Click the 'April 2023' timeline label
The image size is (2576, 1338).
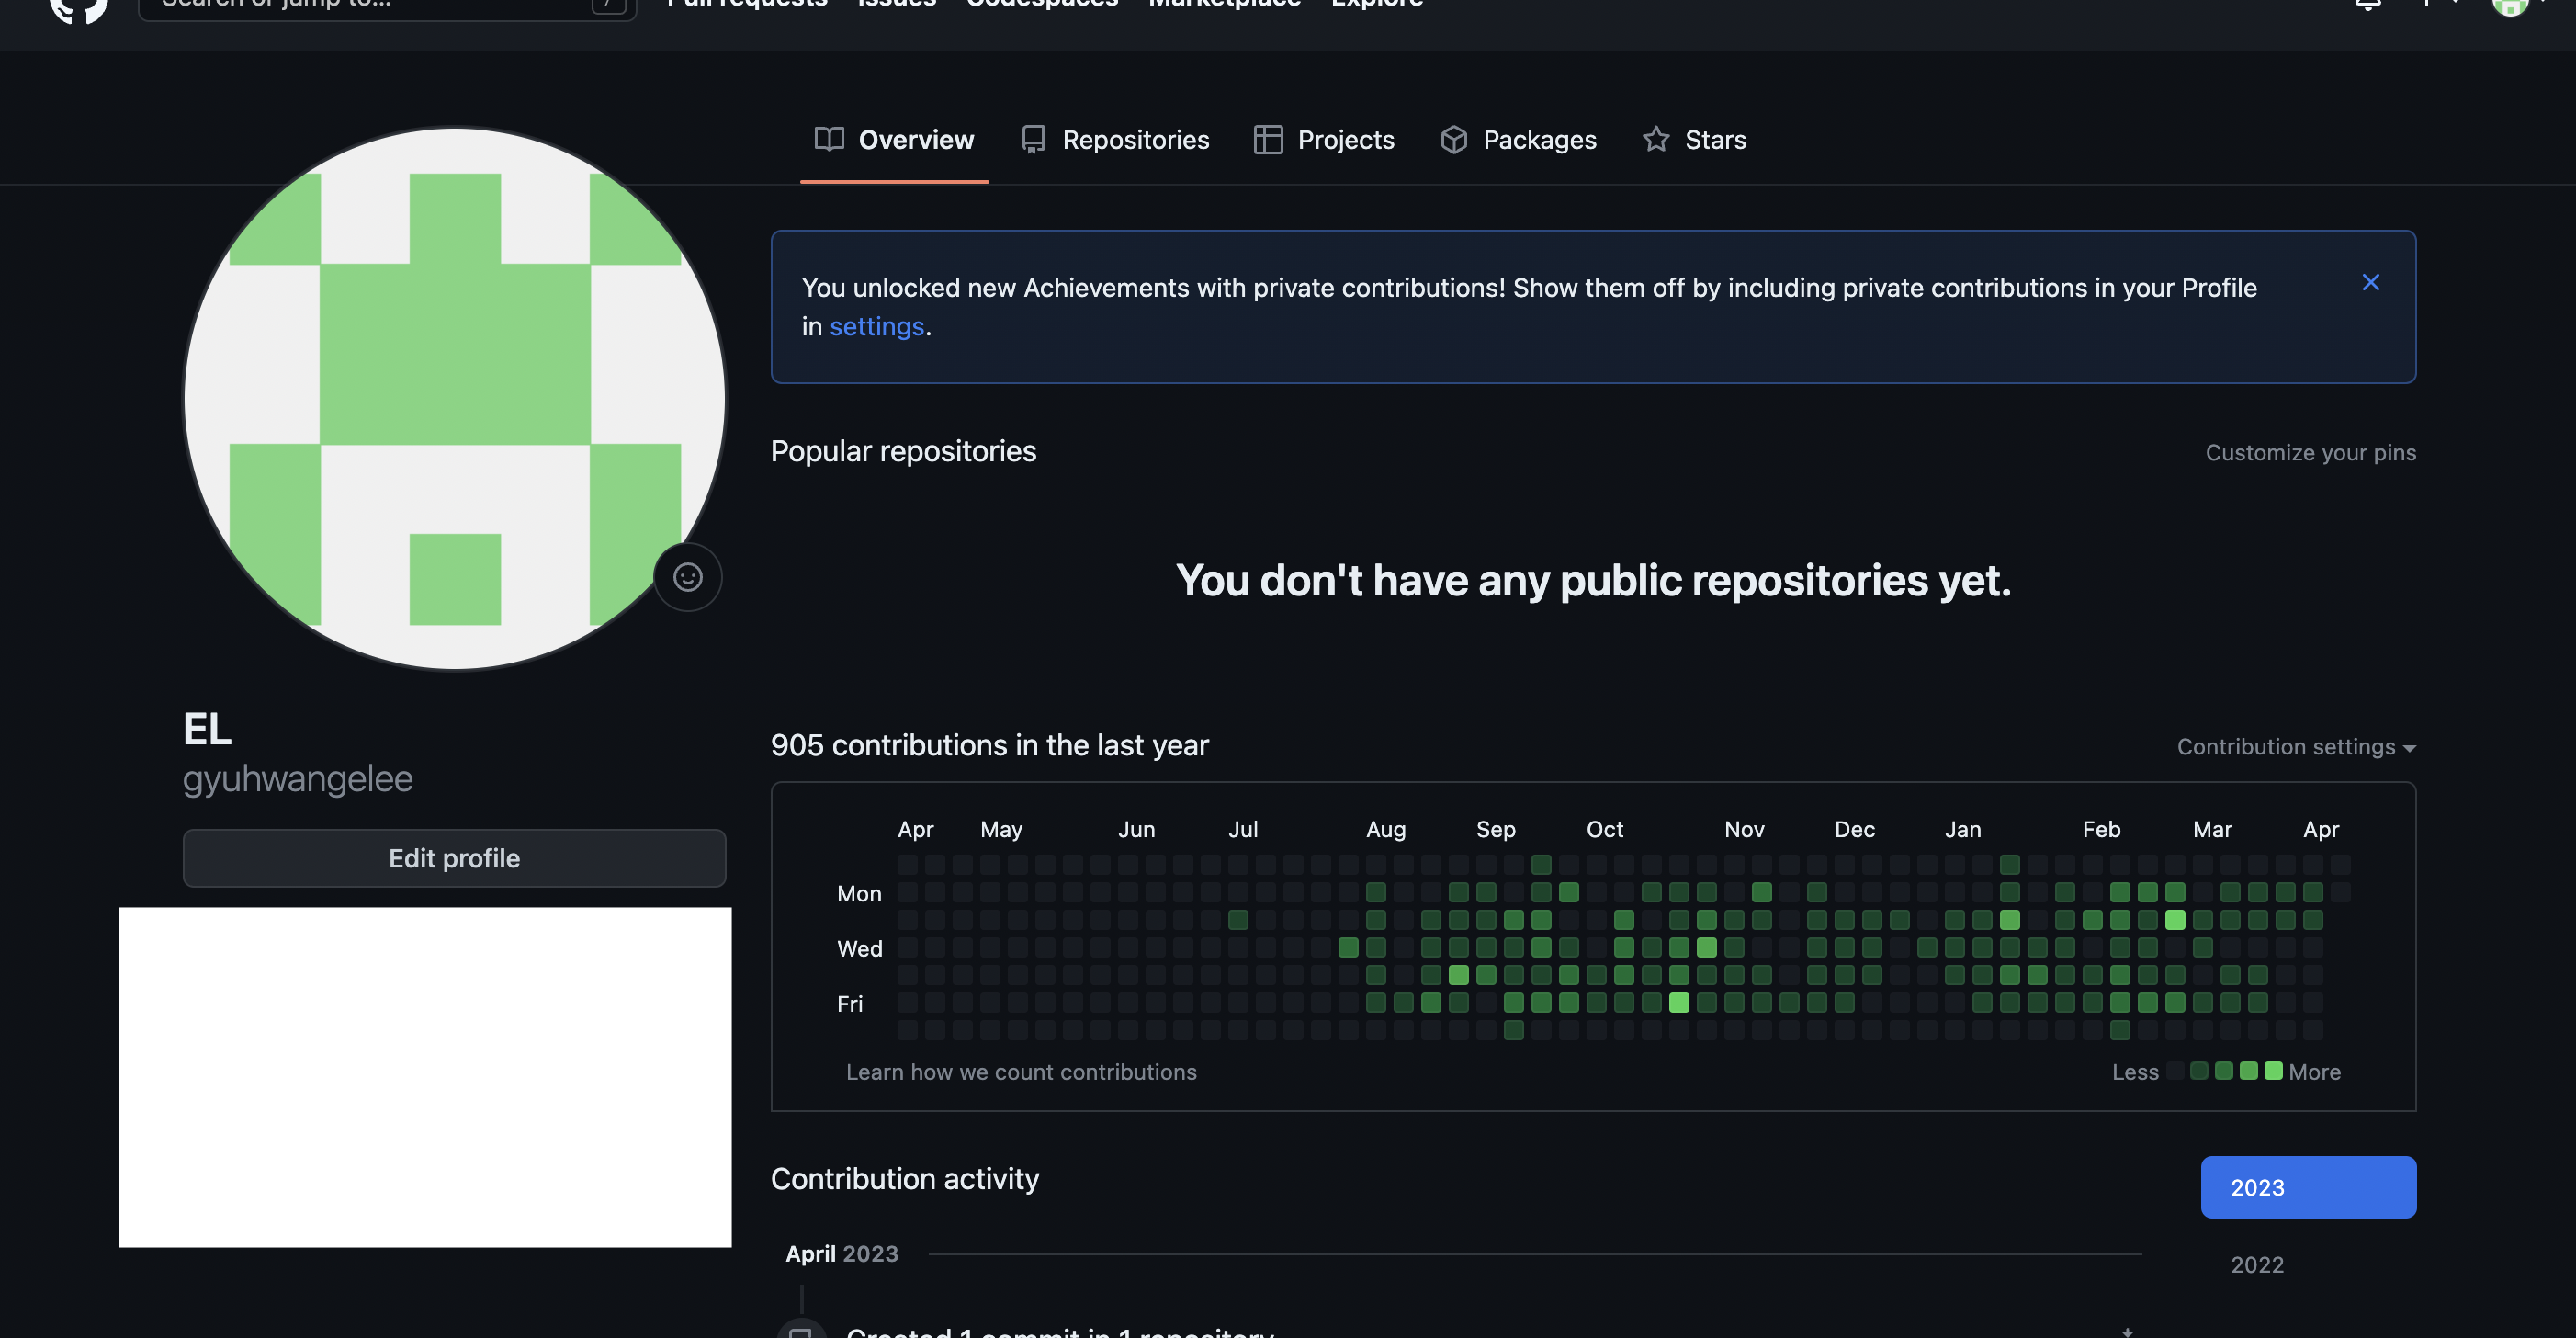pyautogui.click(x=841, y=1254)
